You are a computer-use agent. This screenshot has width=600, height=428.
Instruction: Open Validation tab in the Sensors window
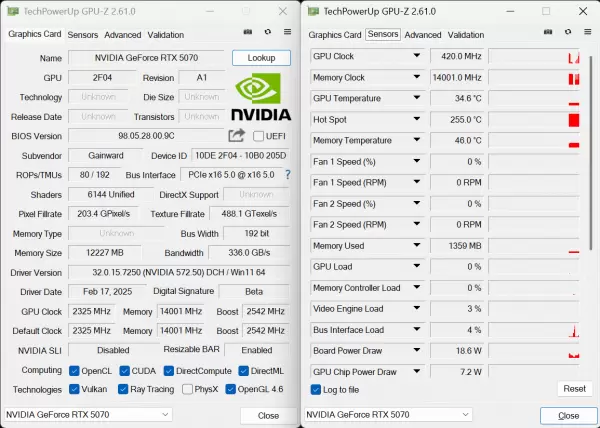465,34
